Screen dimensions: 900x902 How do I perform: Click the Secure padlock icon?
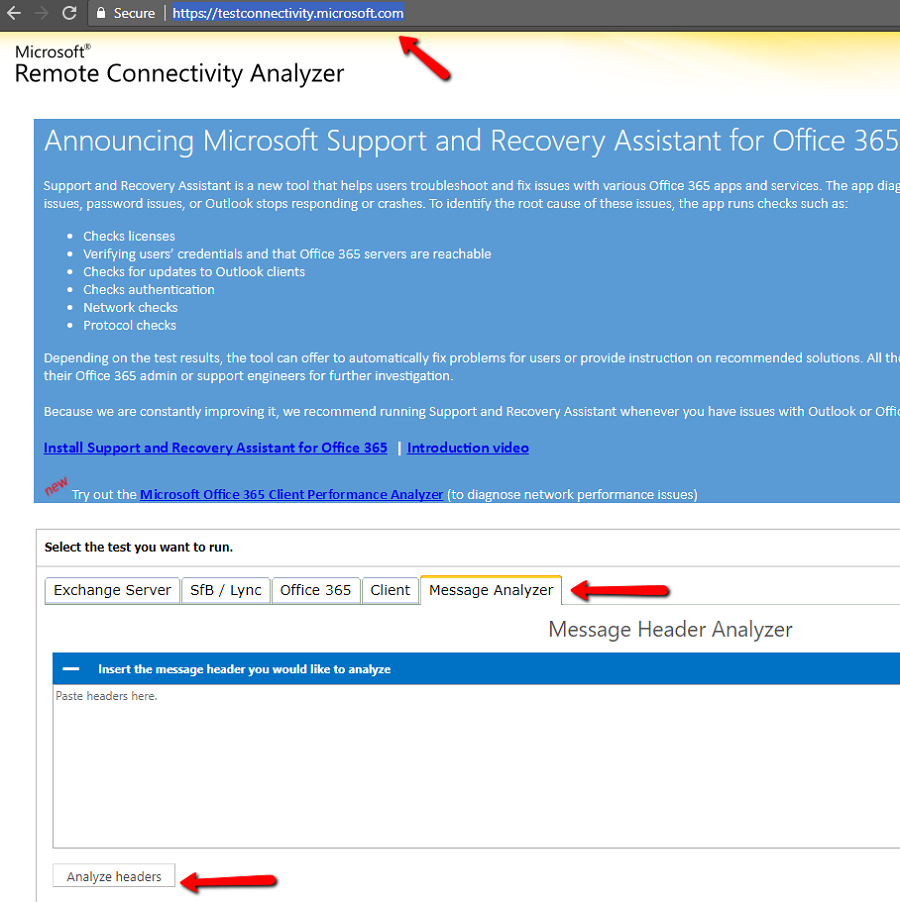pyautogui.click(x=101, y=13)
